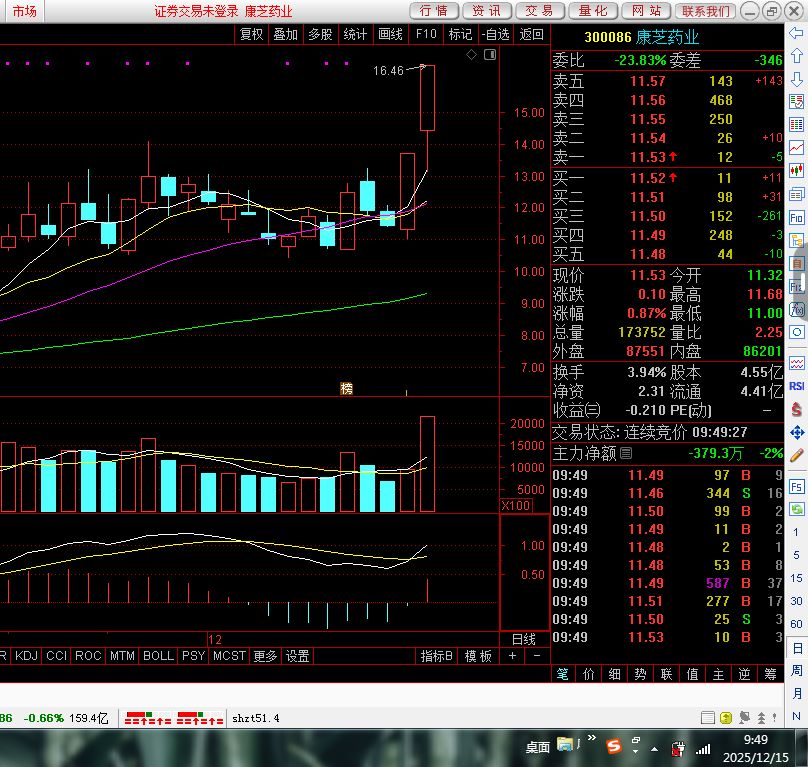Switch to 1-minute period

[x=796, y=532]
